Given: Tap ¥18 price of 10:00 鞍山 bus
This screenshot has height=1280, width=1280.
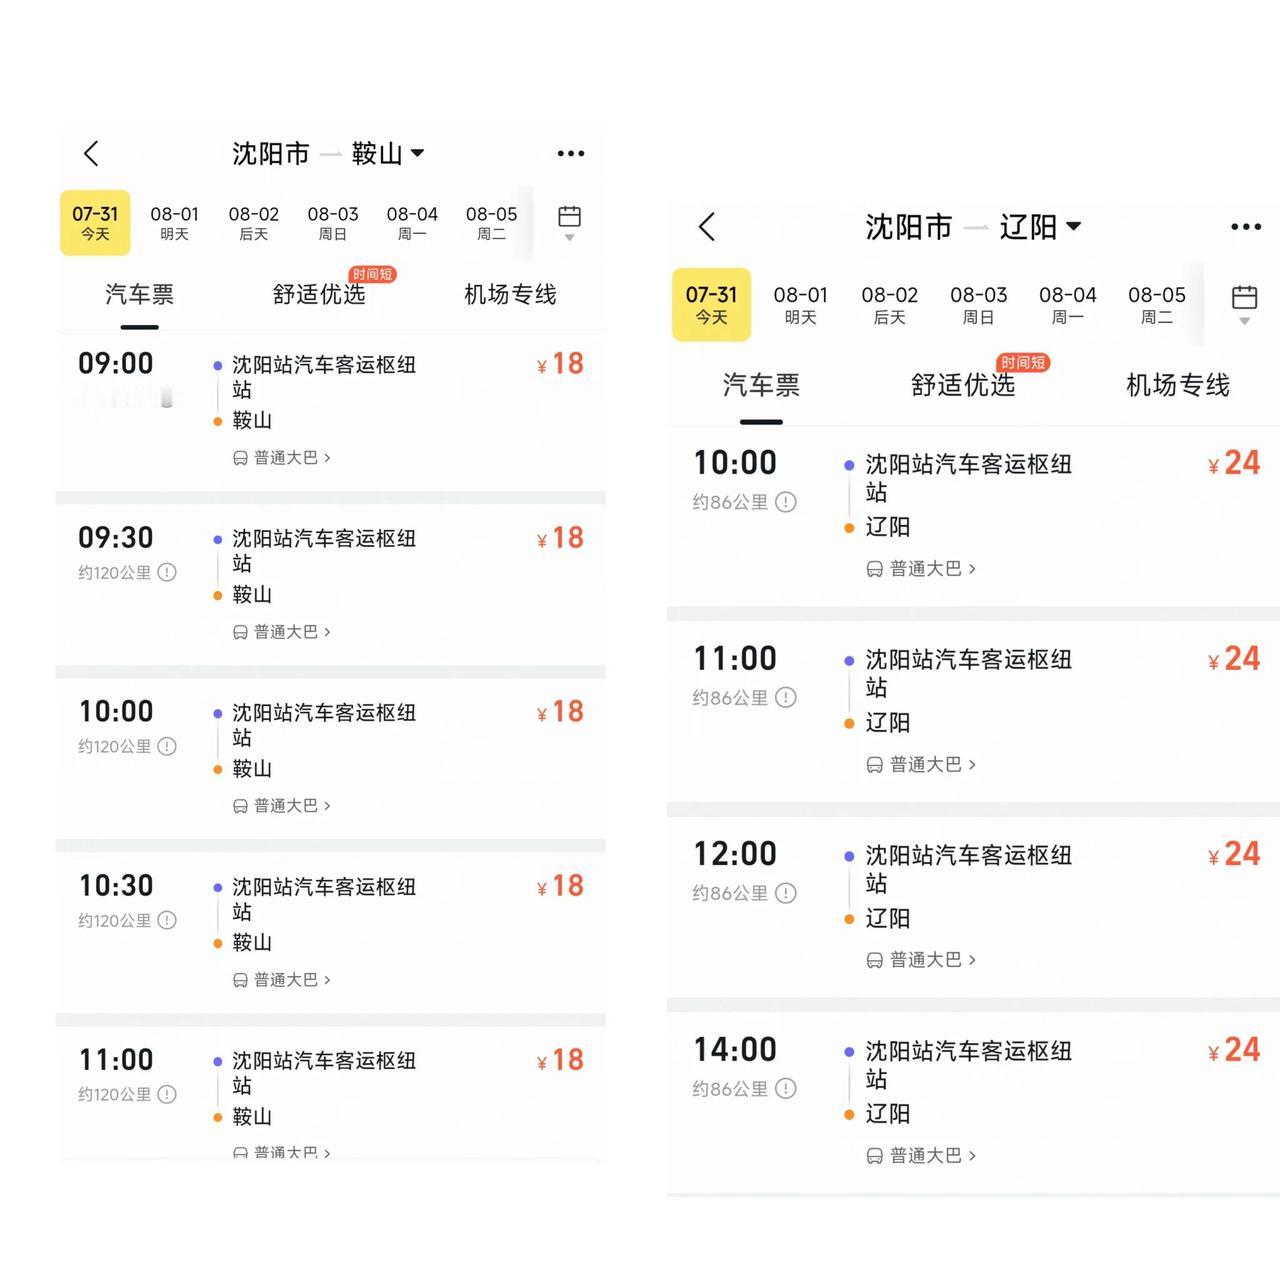Looking at the screenshot, I should 560,712.
